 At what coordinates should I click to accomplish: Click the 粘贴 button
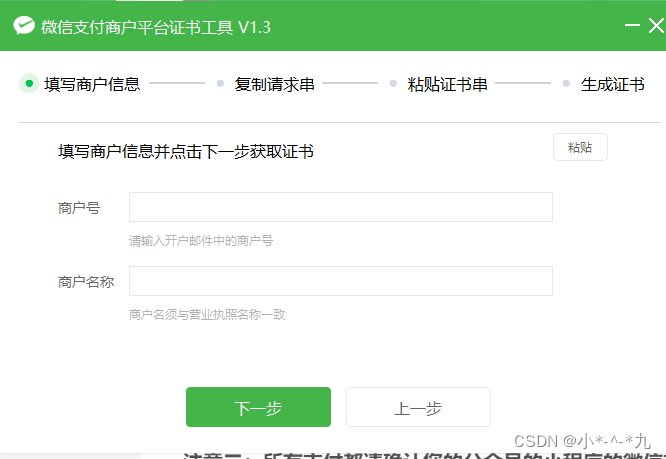click(580, 147)
